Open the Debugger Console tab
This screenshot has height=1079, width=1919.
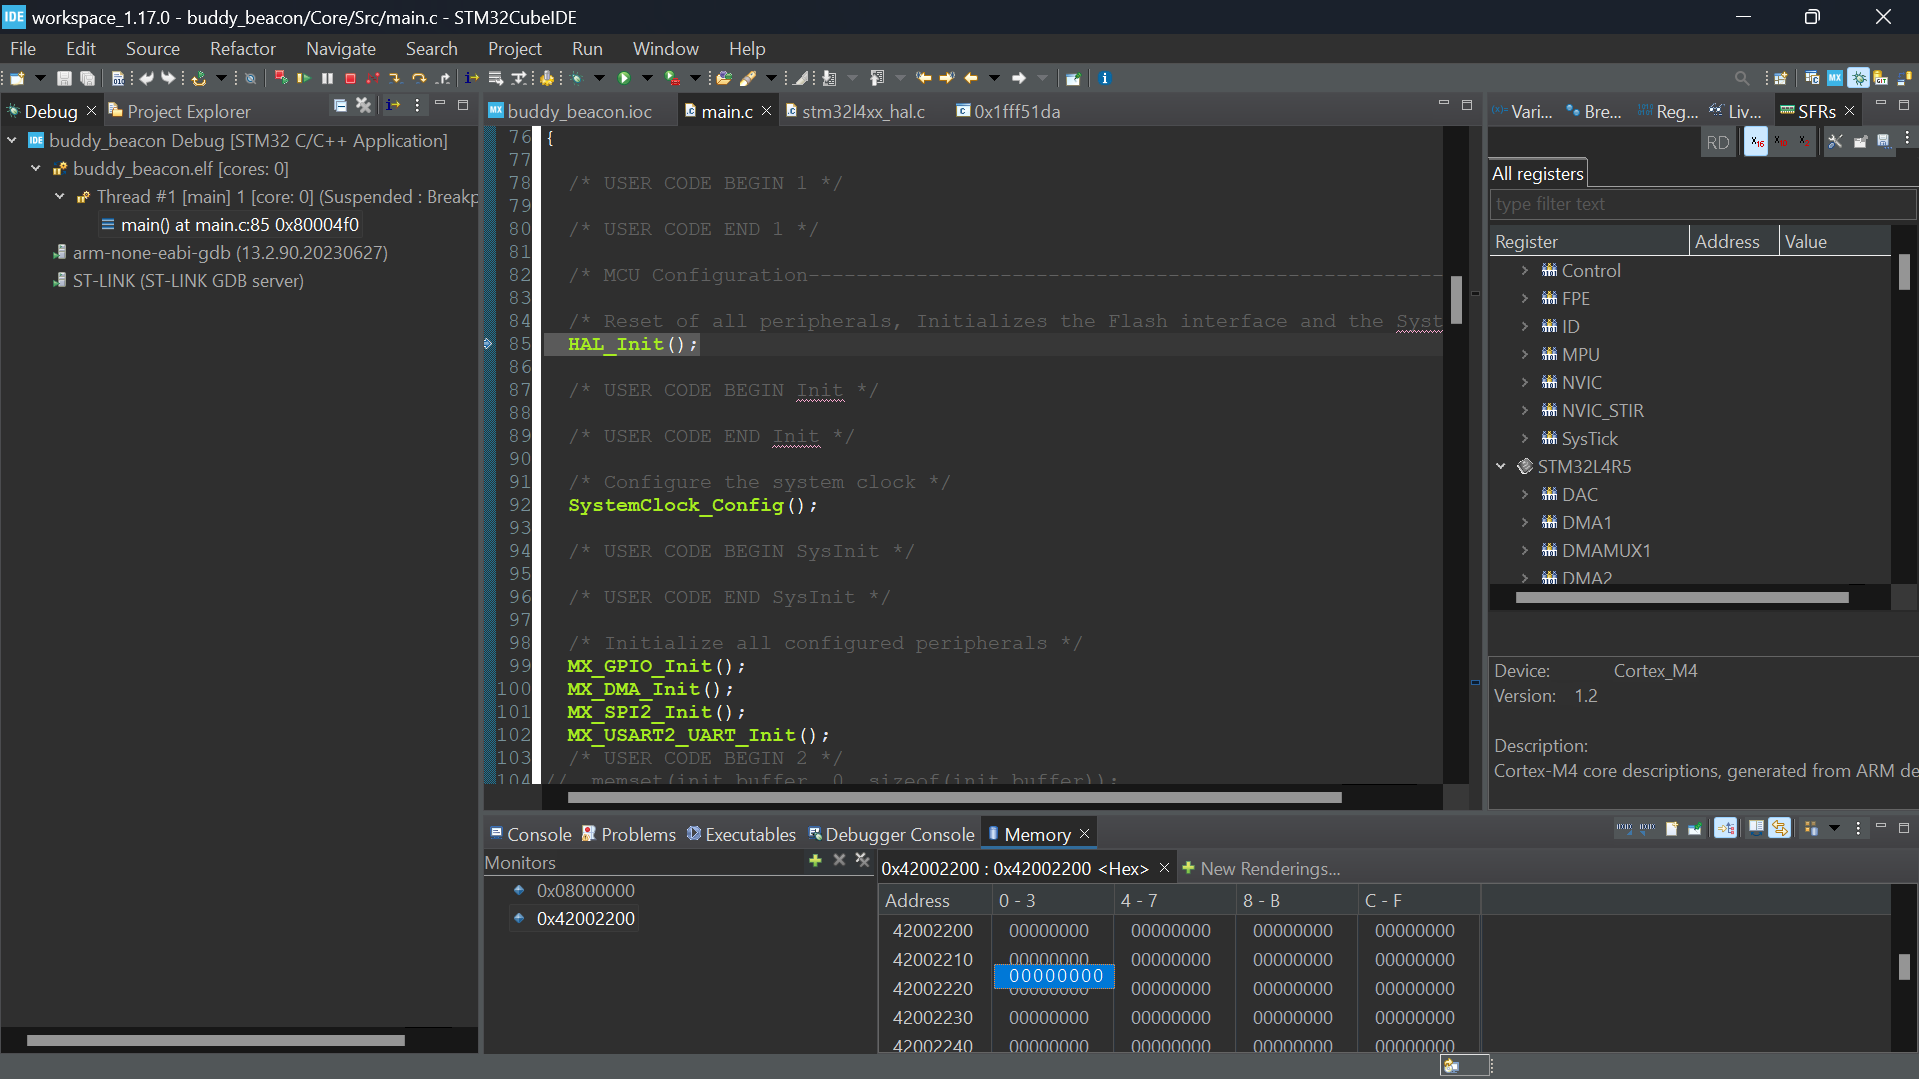coord(891,834)
